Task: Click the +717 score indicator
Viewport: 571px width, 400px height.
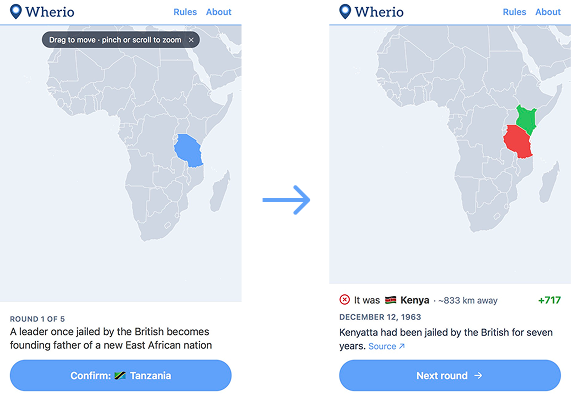Action: click(550, 300)
